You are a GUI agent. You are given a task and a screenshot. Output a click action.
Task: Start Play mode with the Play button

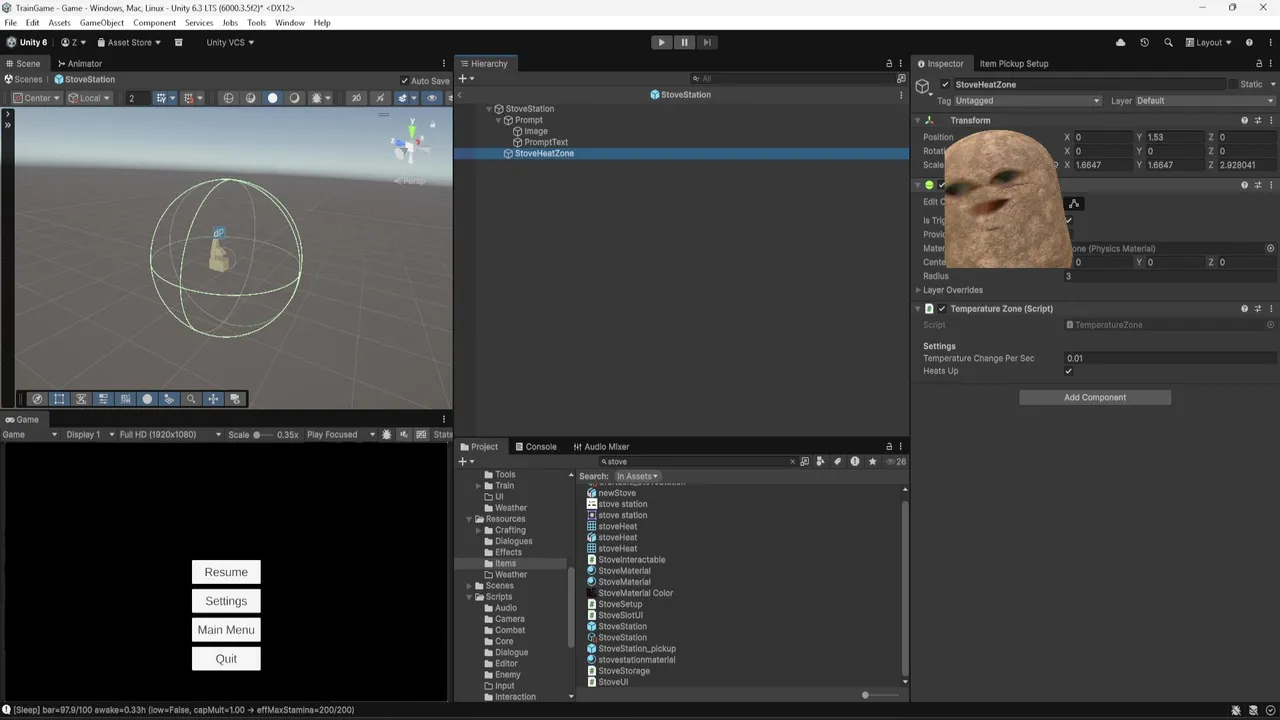[x=661, y=42]
